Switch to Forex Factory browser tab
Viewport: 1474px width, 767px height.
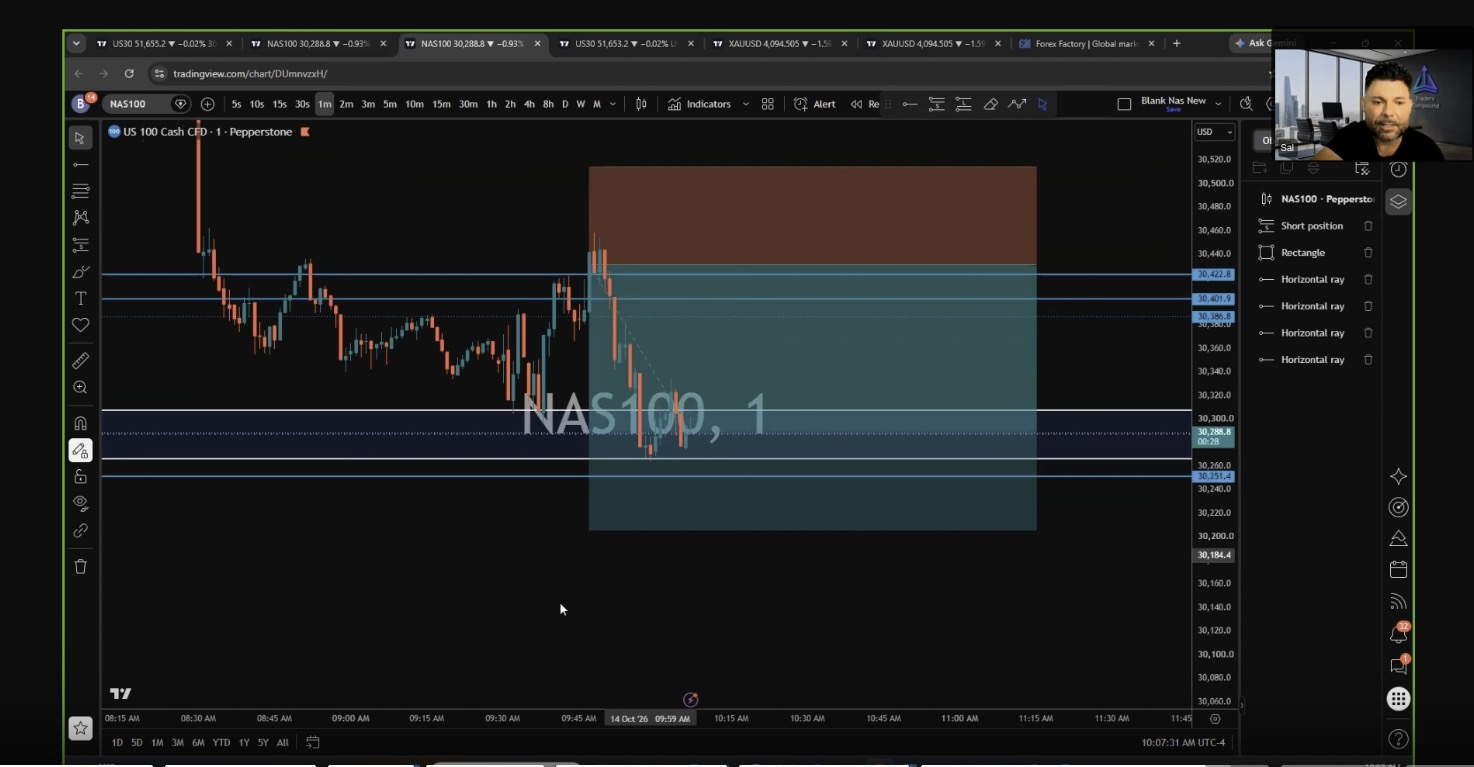tap(1086, 44)
